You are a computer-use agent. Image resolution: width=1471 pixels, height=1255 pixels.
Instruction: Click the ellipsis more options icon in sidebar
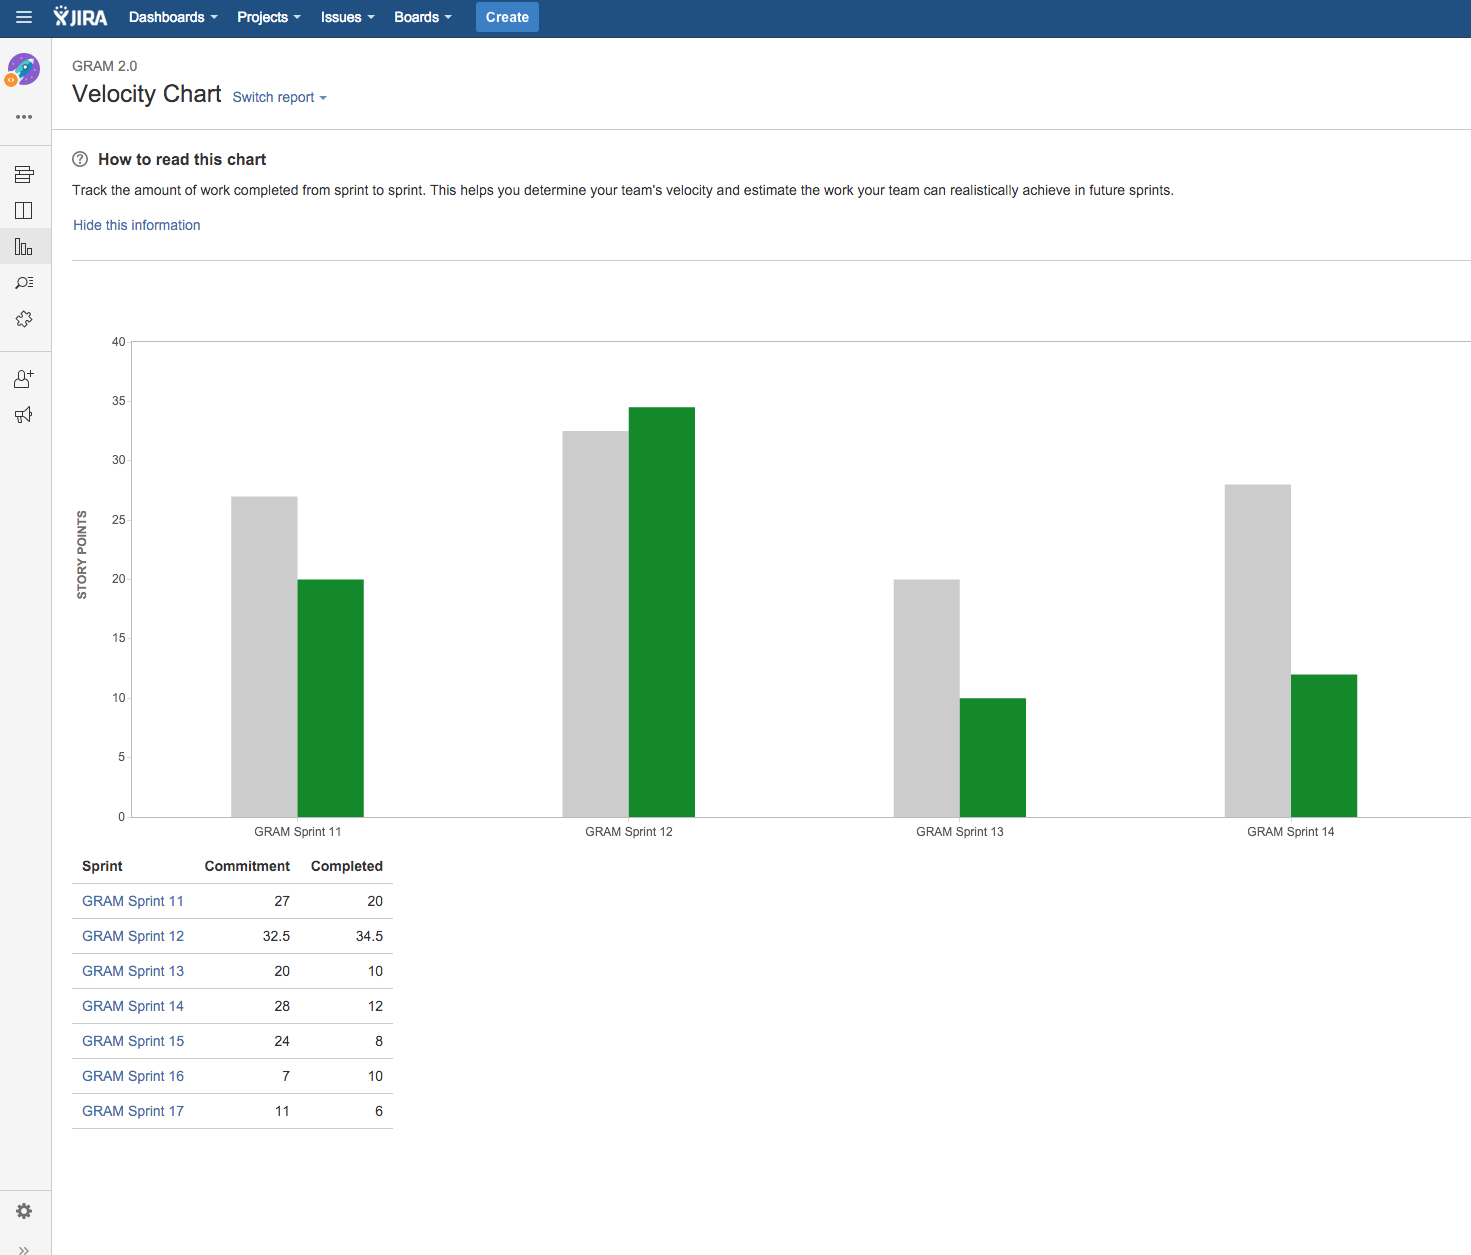[24, 117]
